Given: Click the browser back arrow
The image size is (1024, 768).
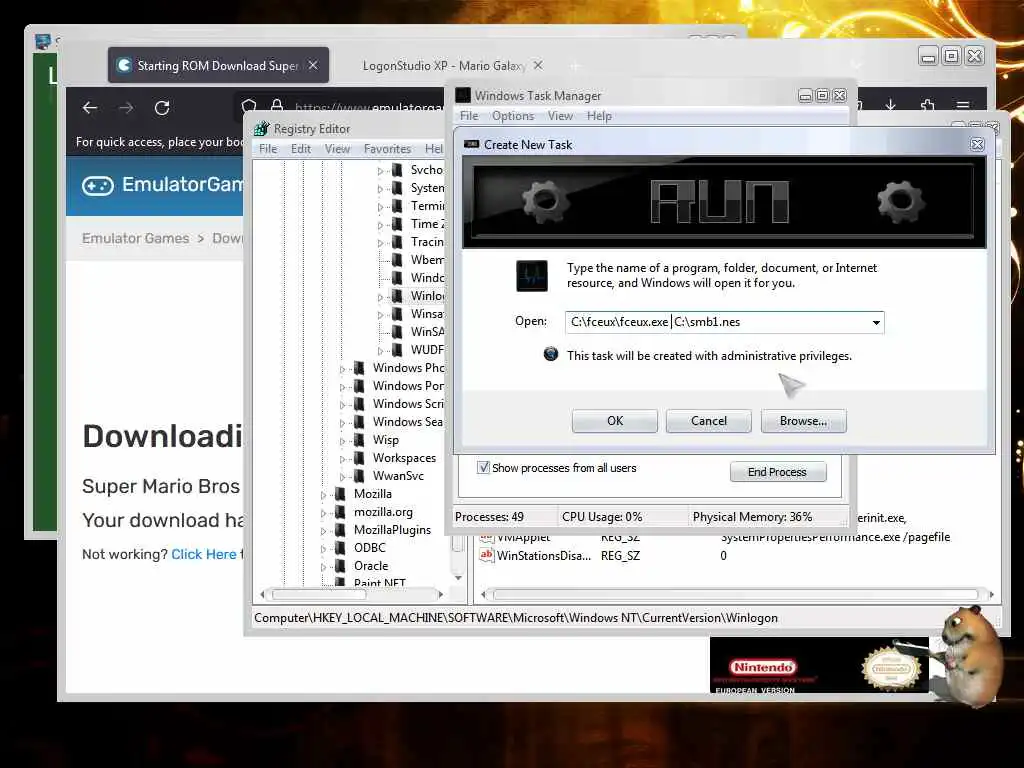Looking at the screenshot, I should coord(90,108).
